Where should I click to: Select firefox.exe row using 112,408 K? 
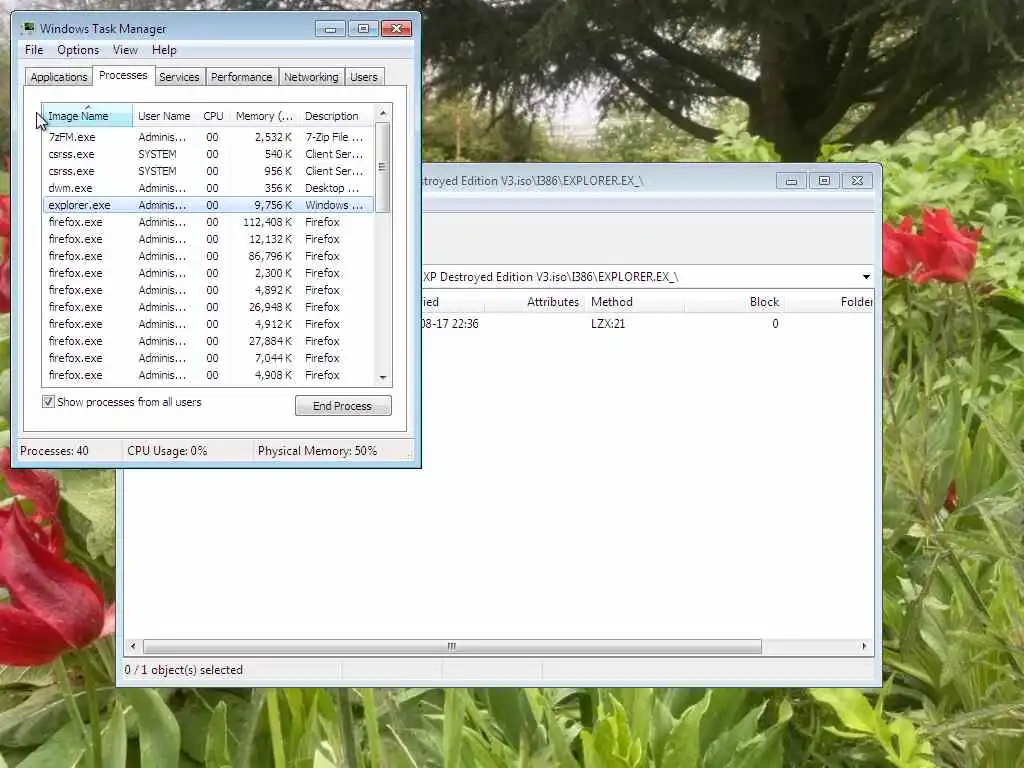208,222
